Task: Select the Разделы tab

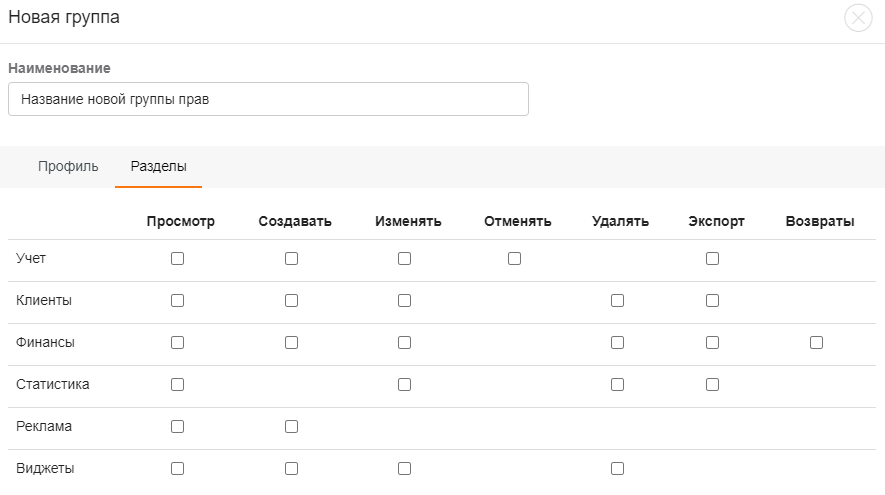Action: coord(159,167)
